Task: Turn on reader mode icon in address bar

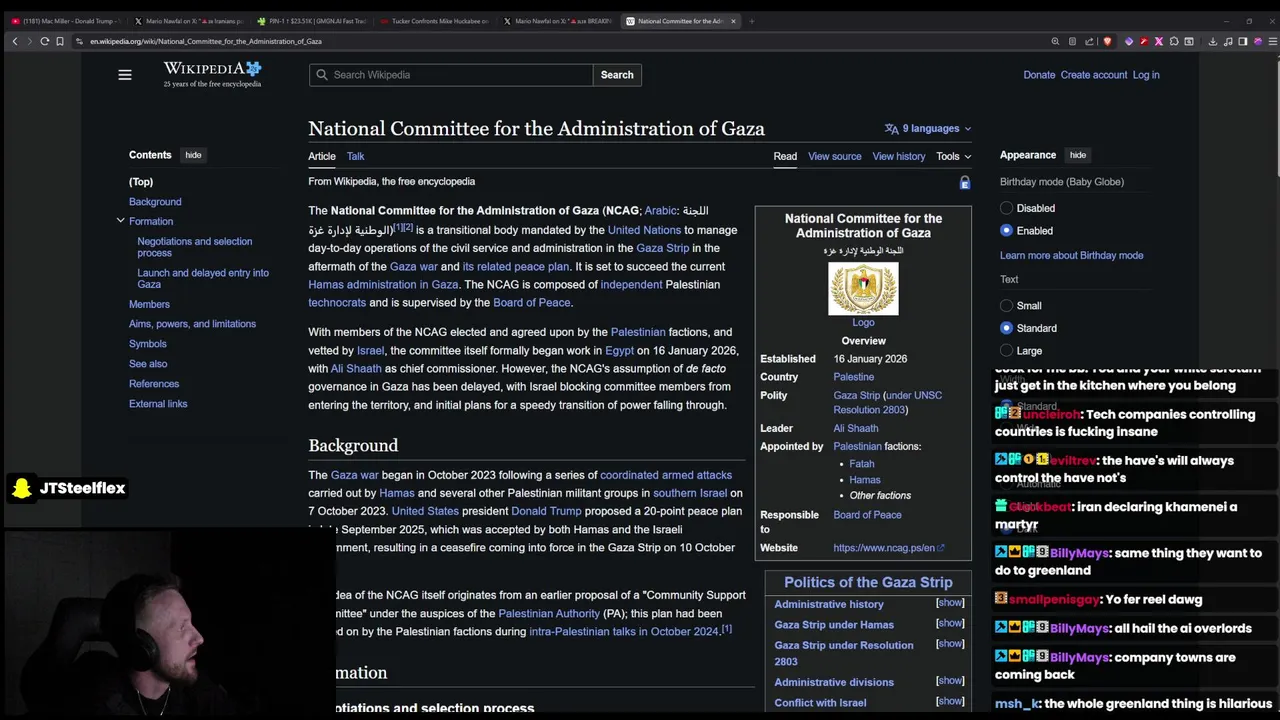Action: click(1072, 41)
